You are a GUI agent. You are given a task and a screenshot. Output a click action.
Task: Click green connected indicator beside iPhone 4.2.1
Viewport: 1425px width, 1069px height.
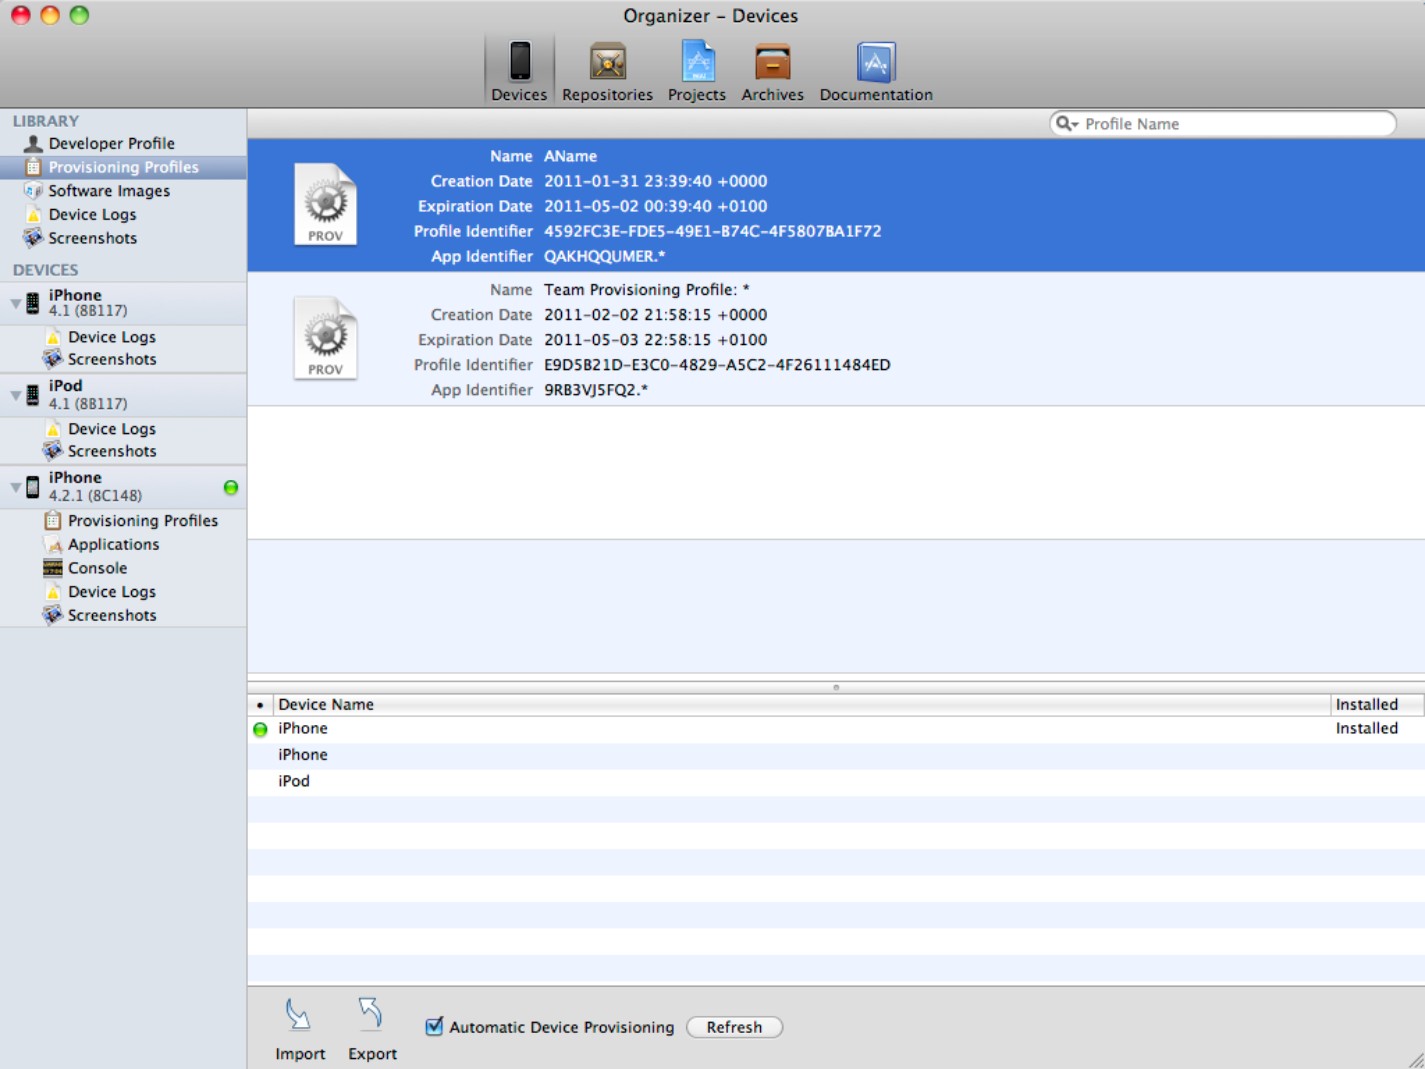tap(231, 488)
